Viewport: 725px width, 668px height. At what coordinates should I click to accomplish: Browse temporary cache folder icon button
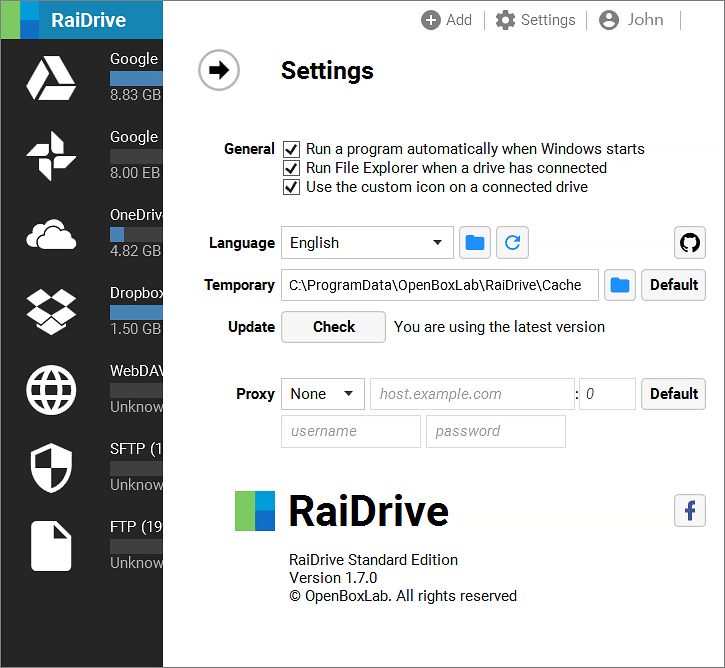coord(620,285)
